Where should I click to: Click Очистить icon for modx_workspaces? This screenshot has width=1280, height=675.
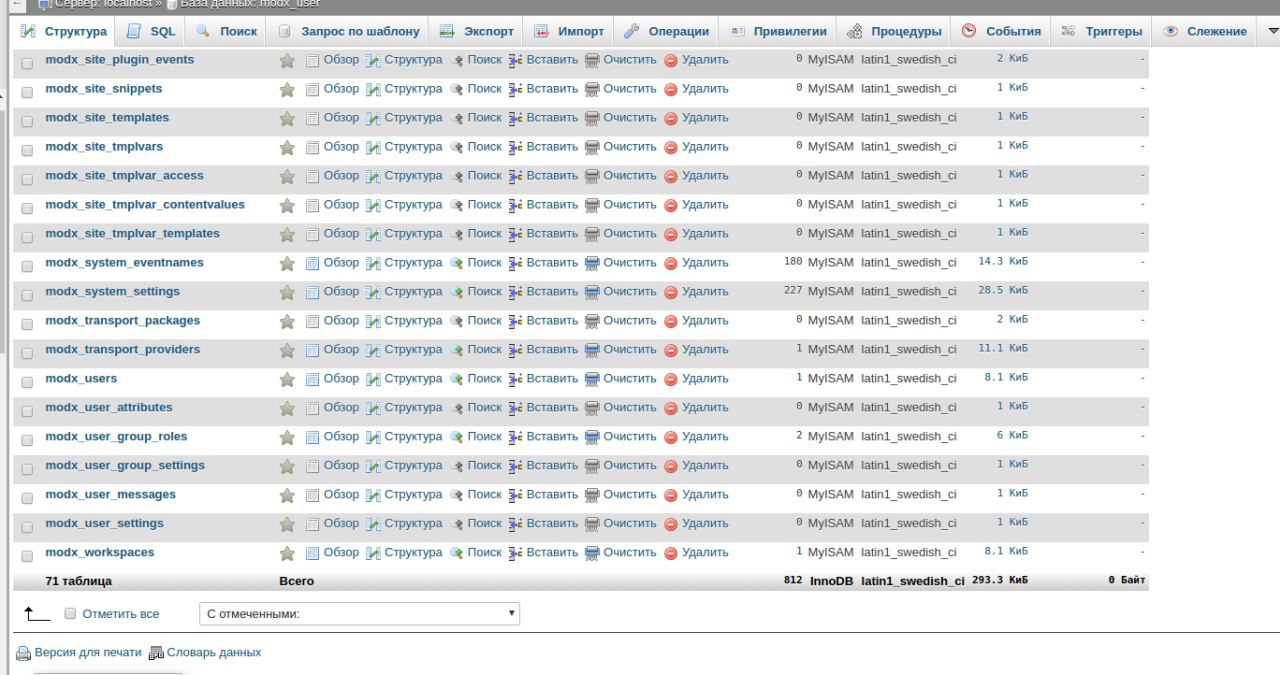point(592,553)
